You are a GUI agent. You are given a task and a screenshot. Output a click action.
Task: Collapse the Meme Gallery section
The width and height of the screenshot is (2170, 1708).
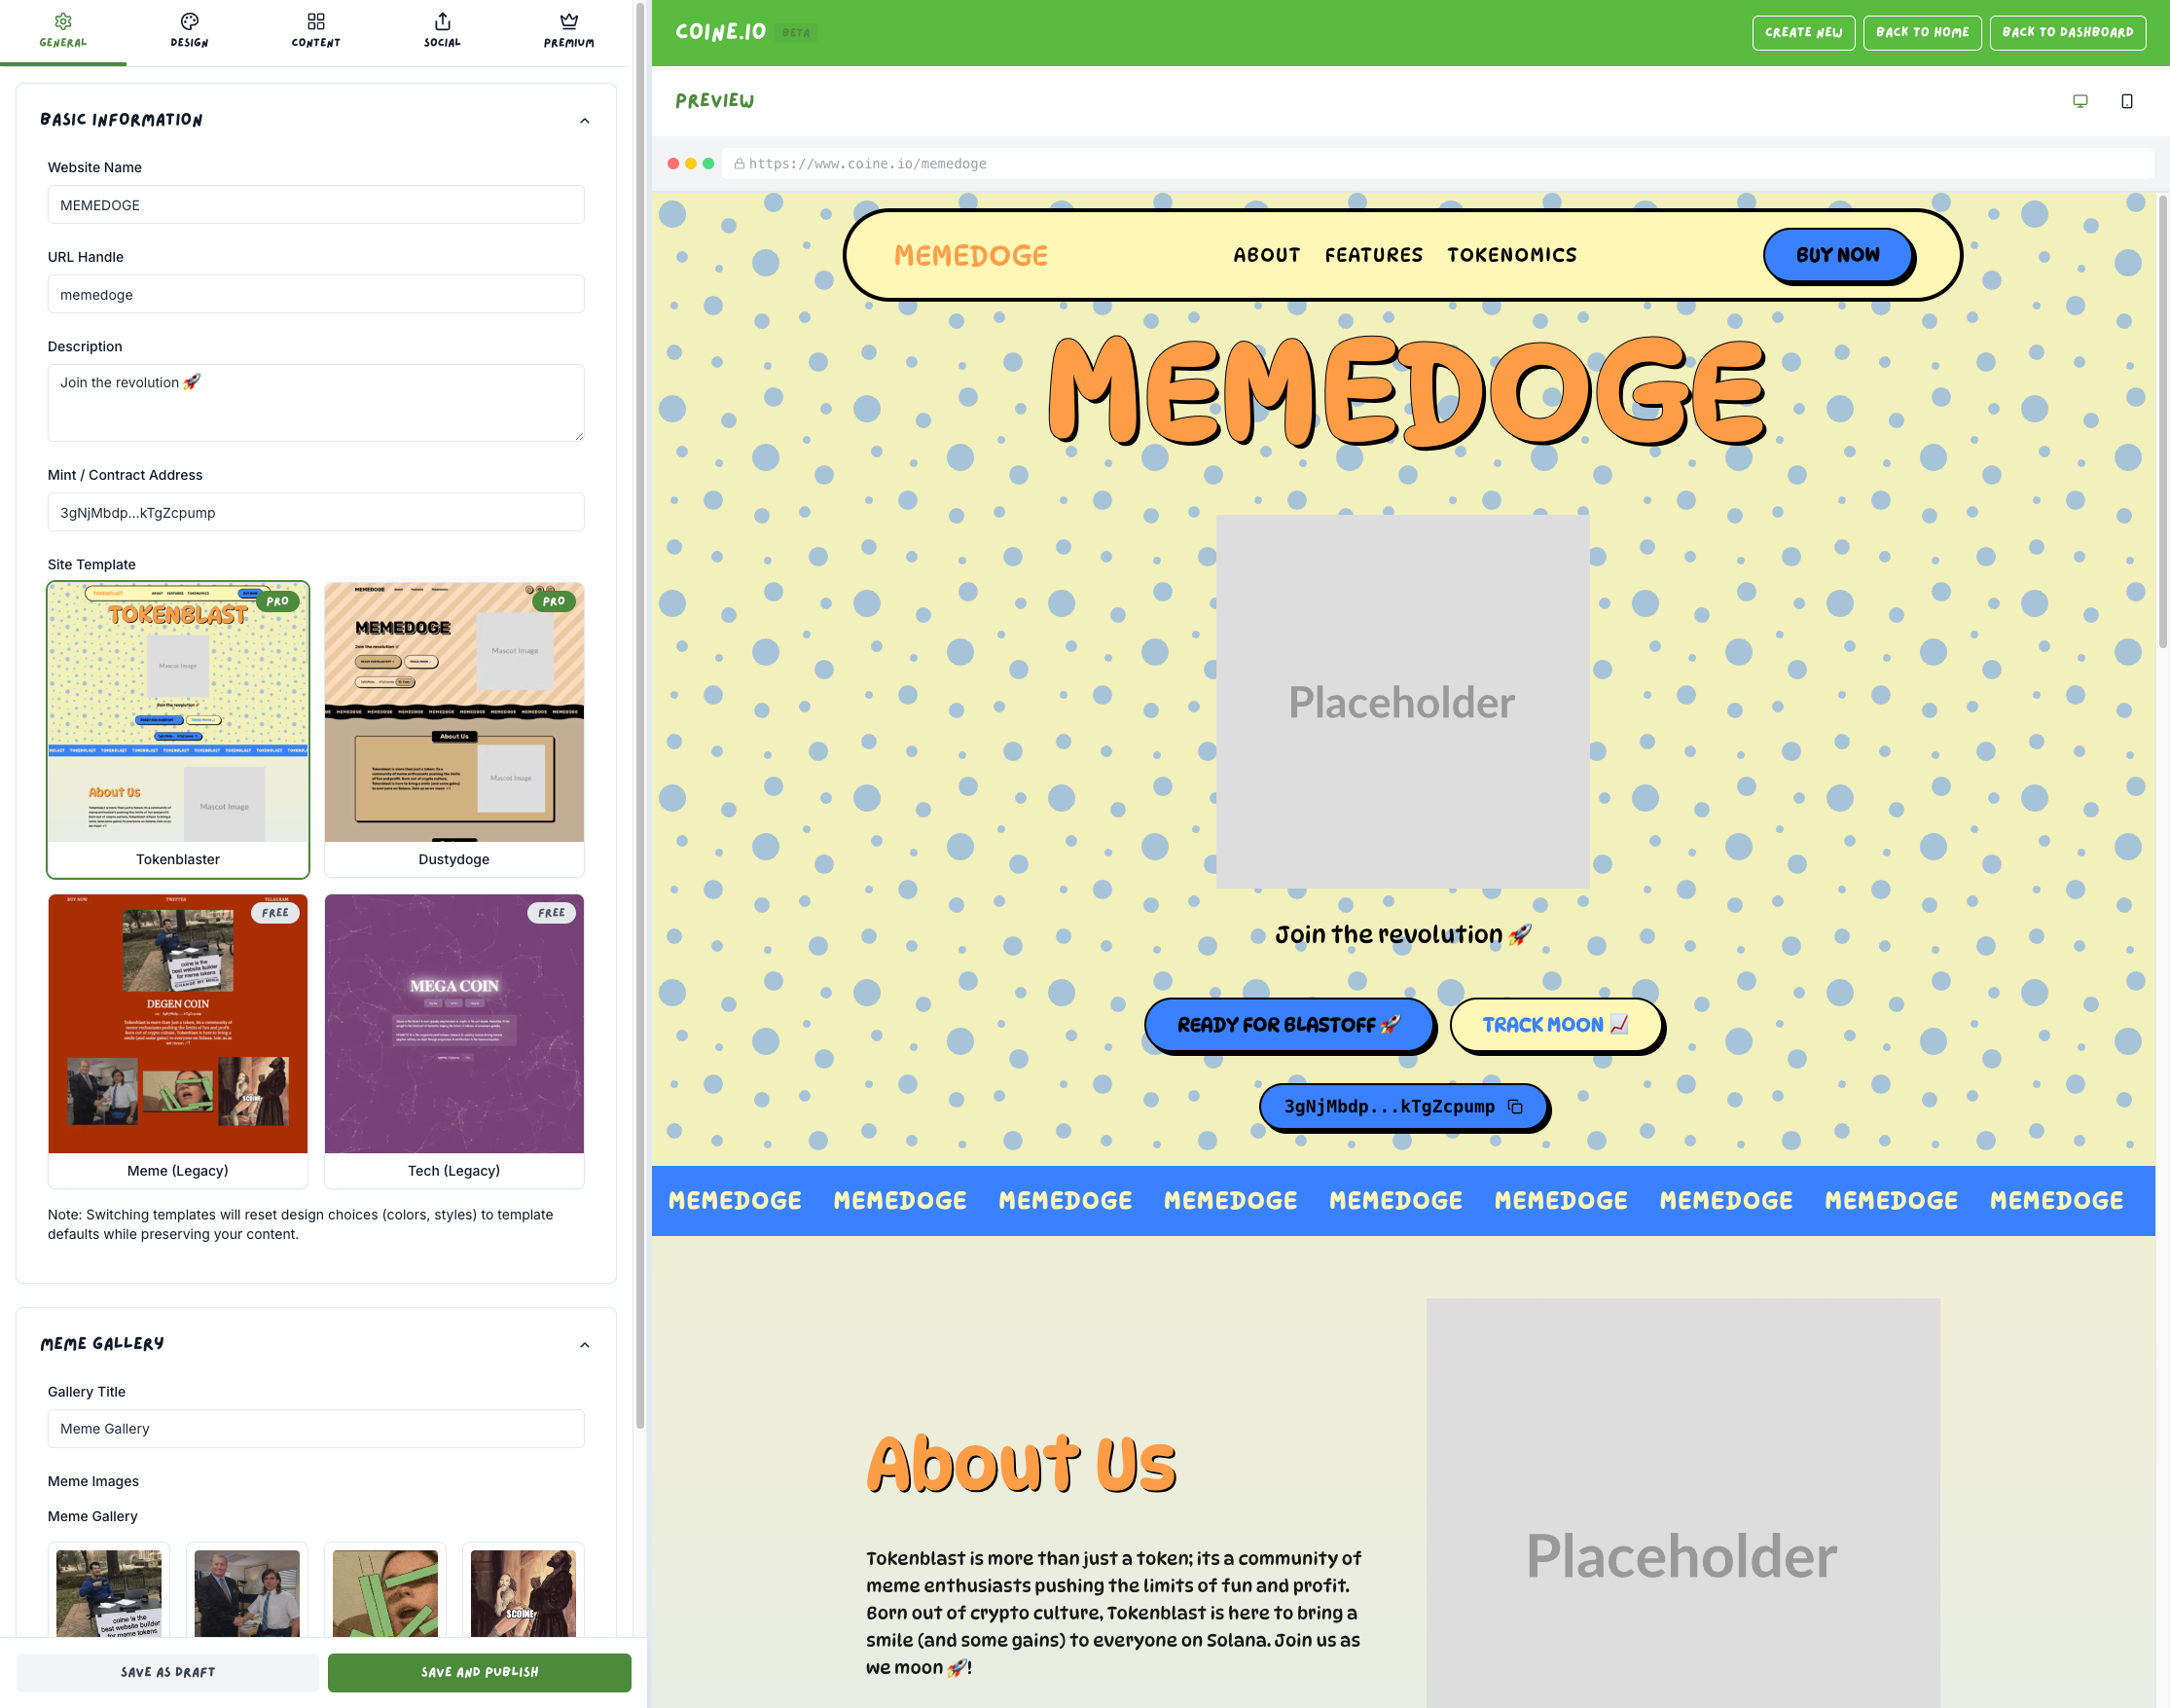(585, 1345)
